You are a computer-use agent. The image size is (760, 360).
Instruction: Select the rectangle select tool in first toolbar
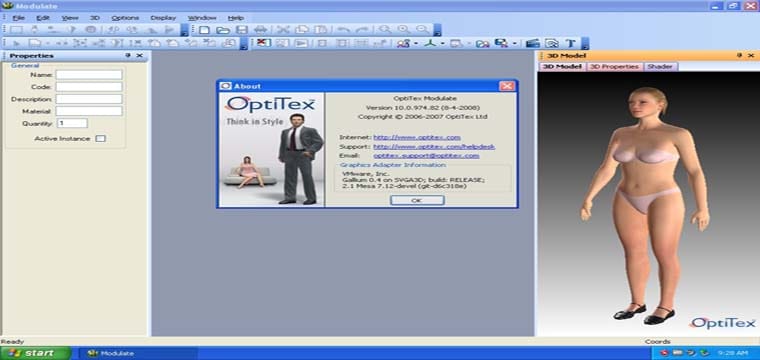(x=16, y=30)
